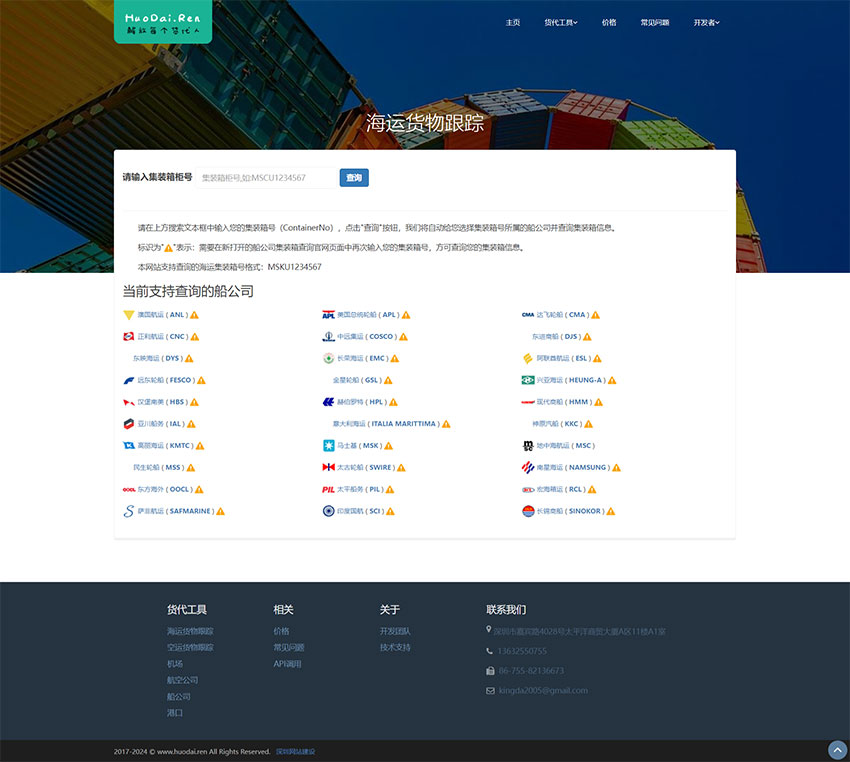Click the CNC red logo

point(128,337)
